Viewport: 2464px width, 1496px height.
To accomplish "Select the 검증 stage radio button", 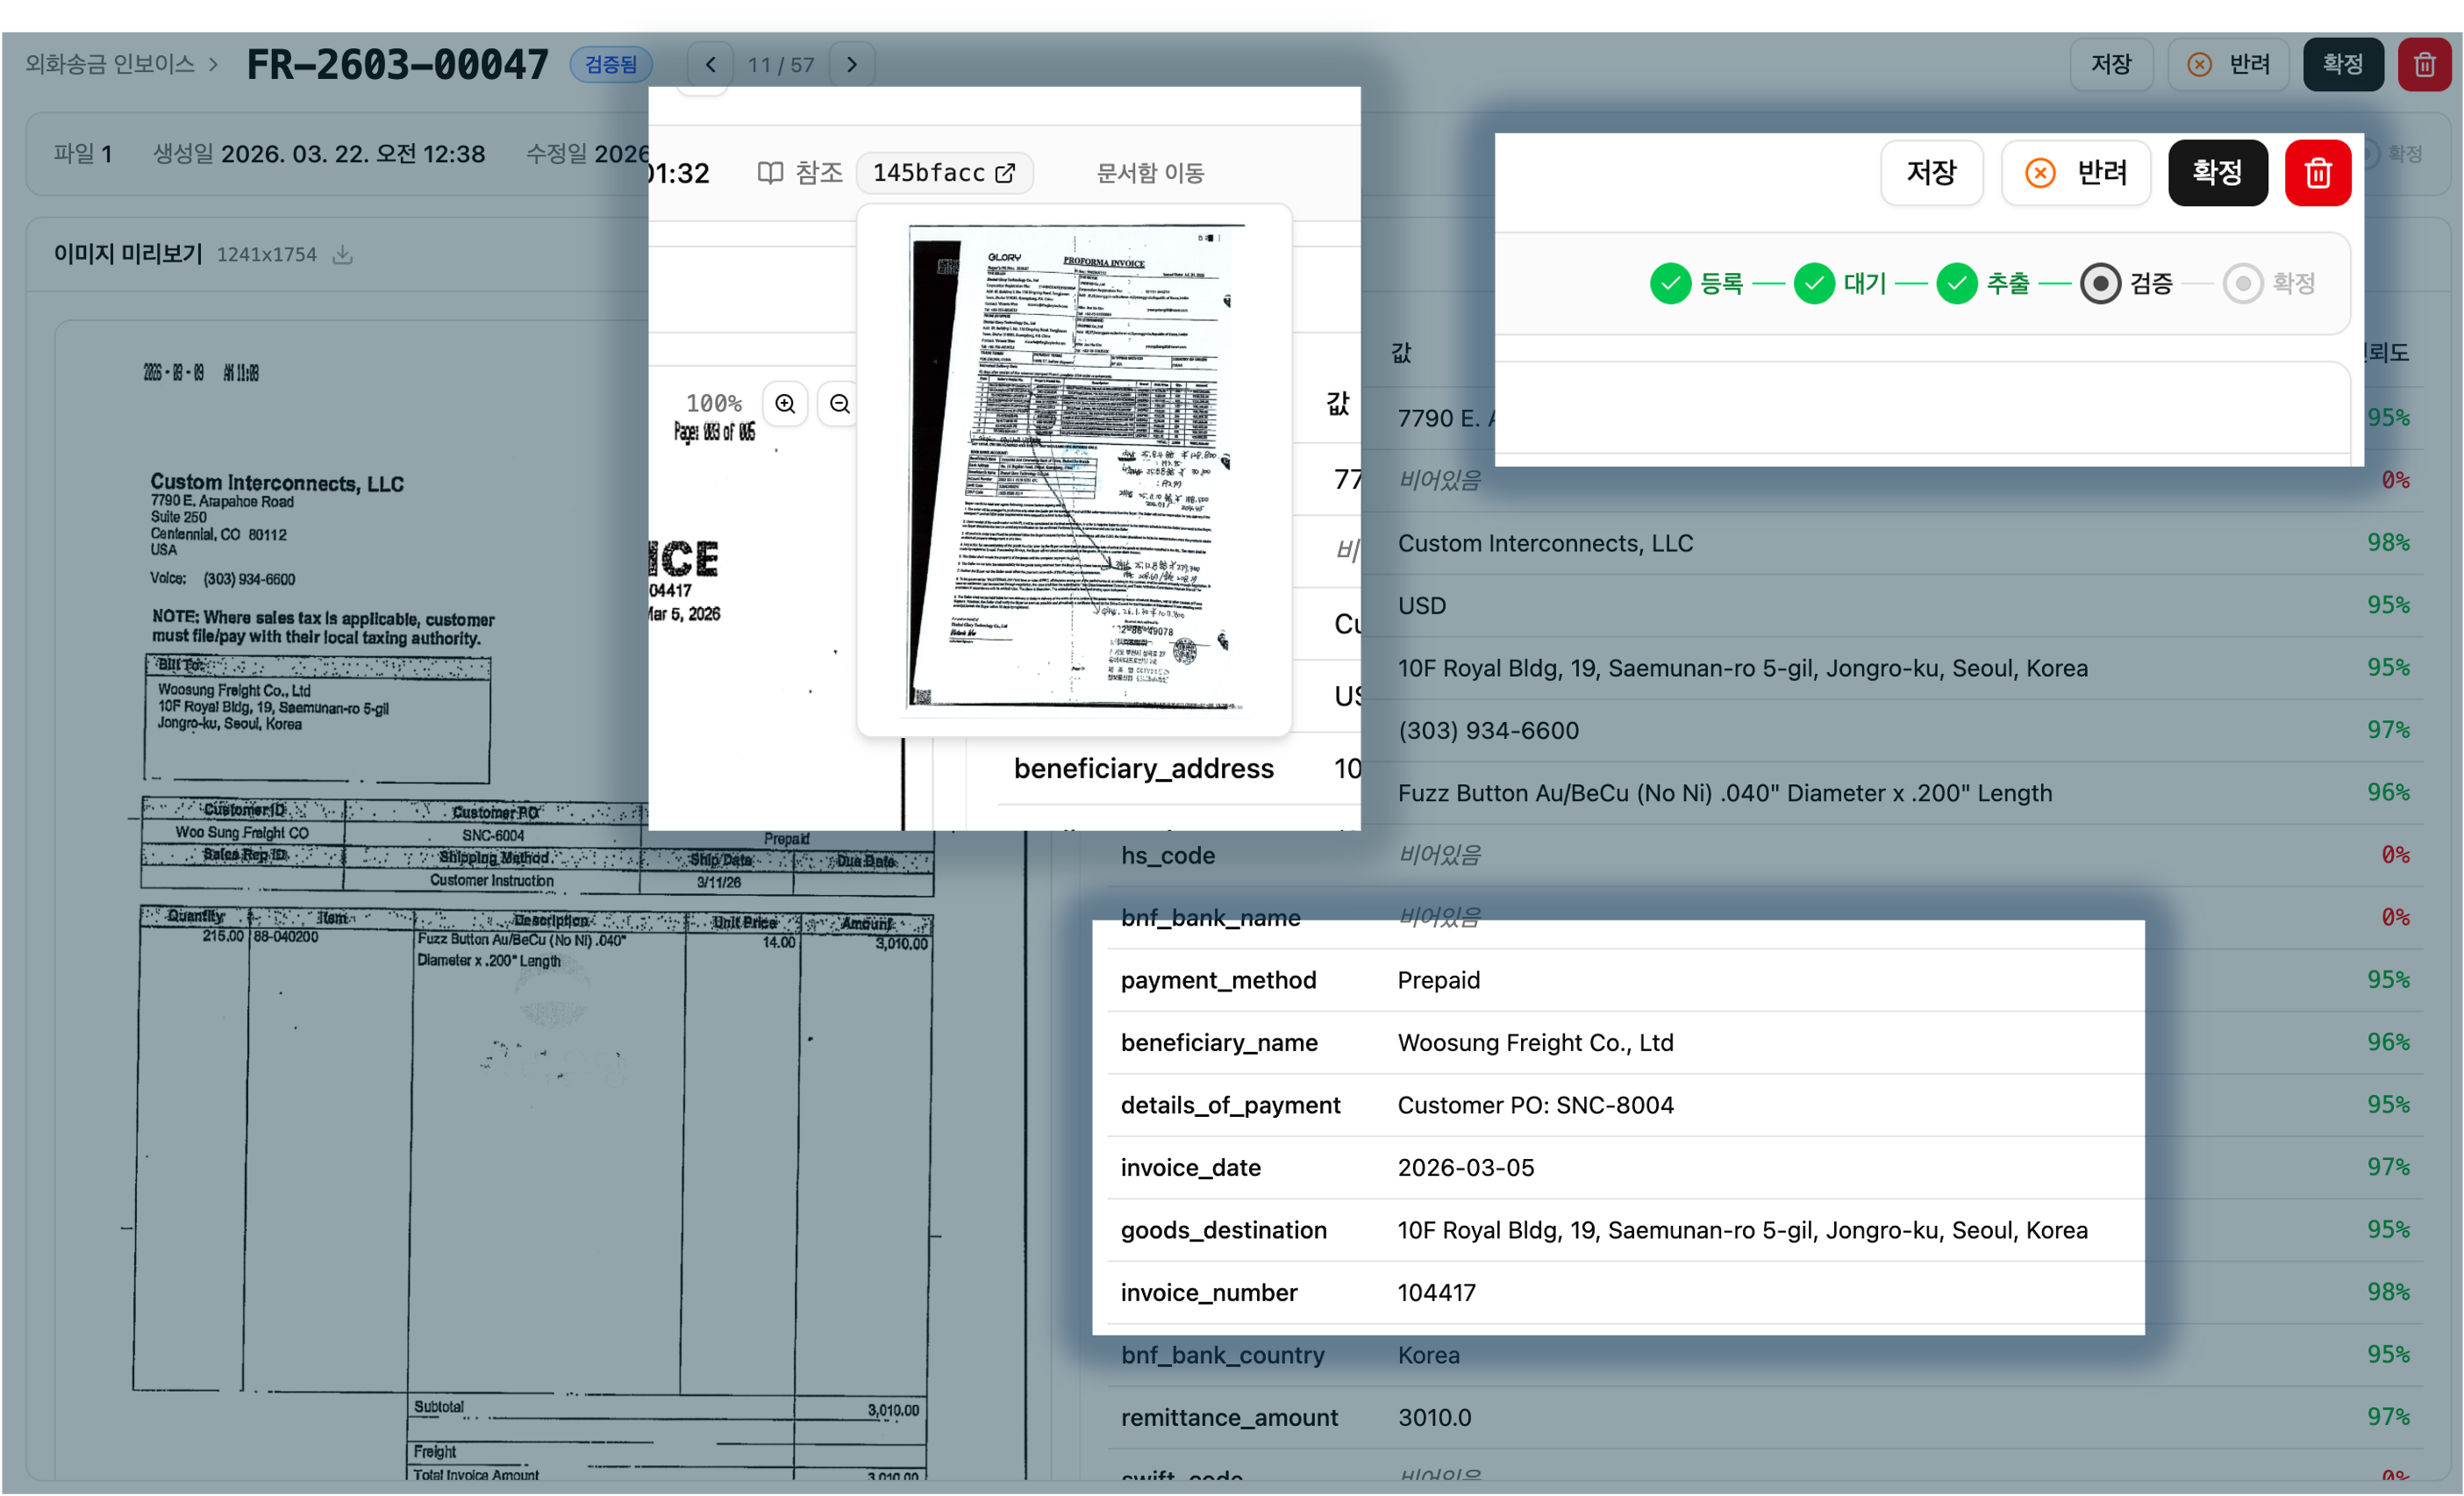I will (x=2100, y=283).
